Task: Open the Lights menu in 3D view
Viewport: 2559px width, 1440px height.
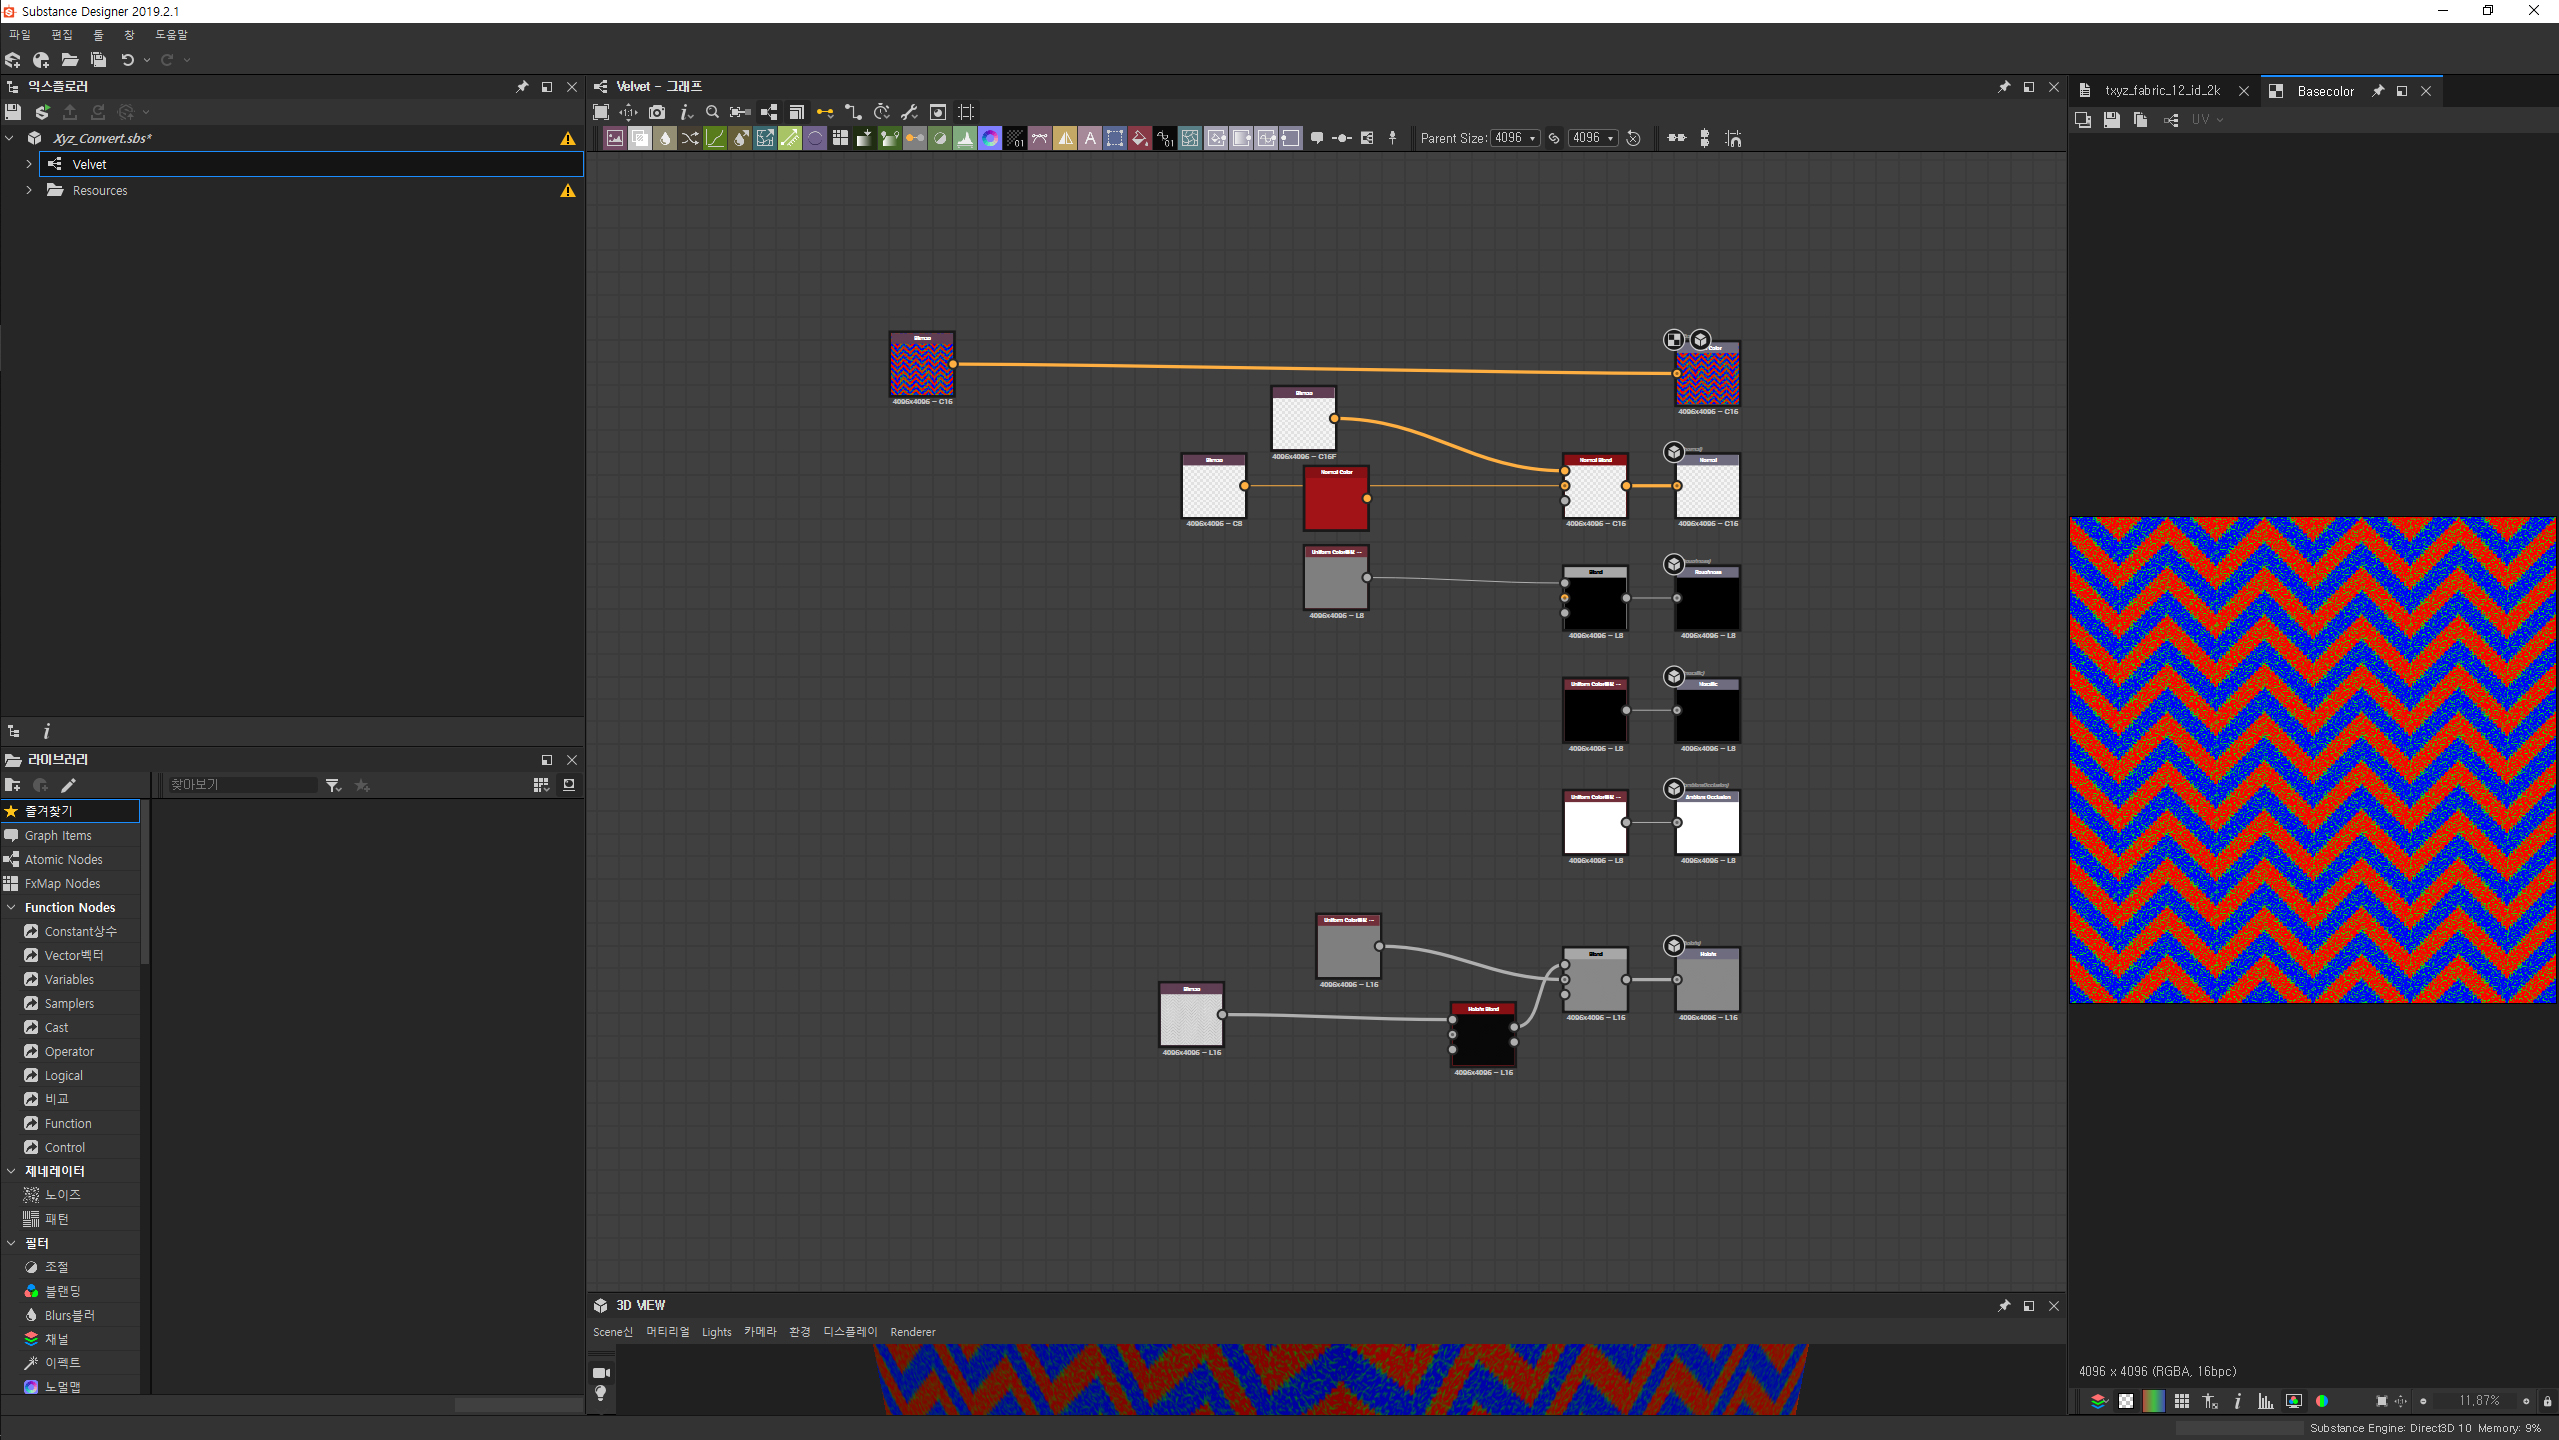Action: 716,1332
